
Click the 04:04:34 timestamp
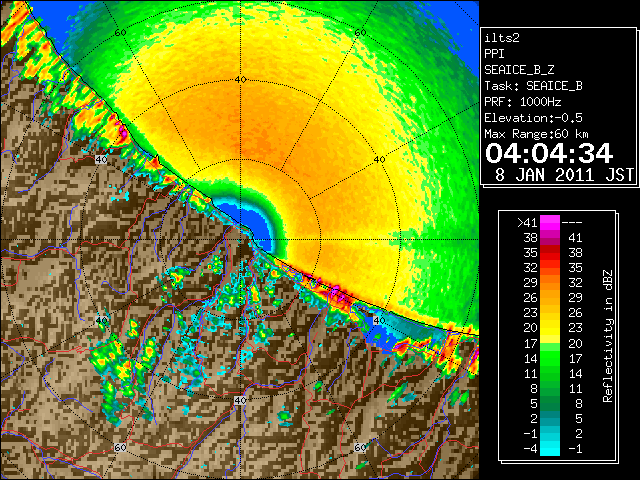point(549,153)
